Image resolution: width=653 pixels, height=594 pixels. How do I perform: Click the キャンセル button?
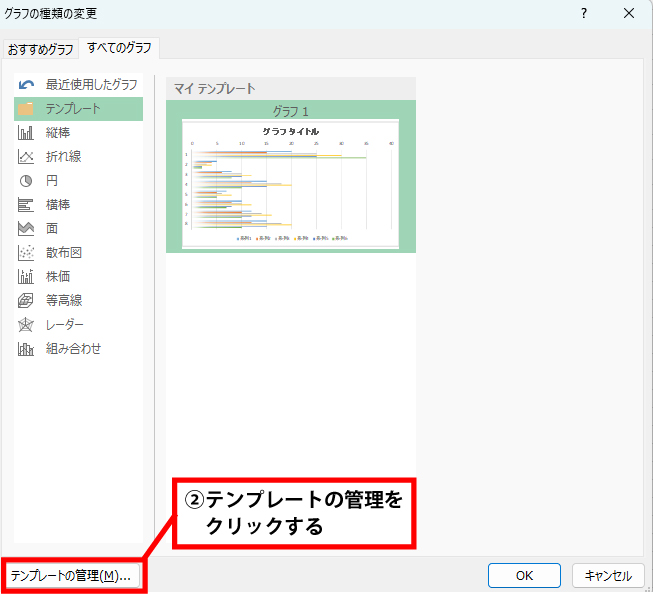tap(608, 576)
